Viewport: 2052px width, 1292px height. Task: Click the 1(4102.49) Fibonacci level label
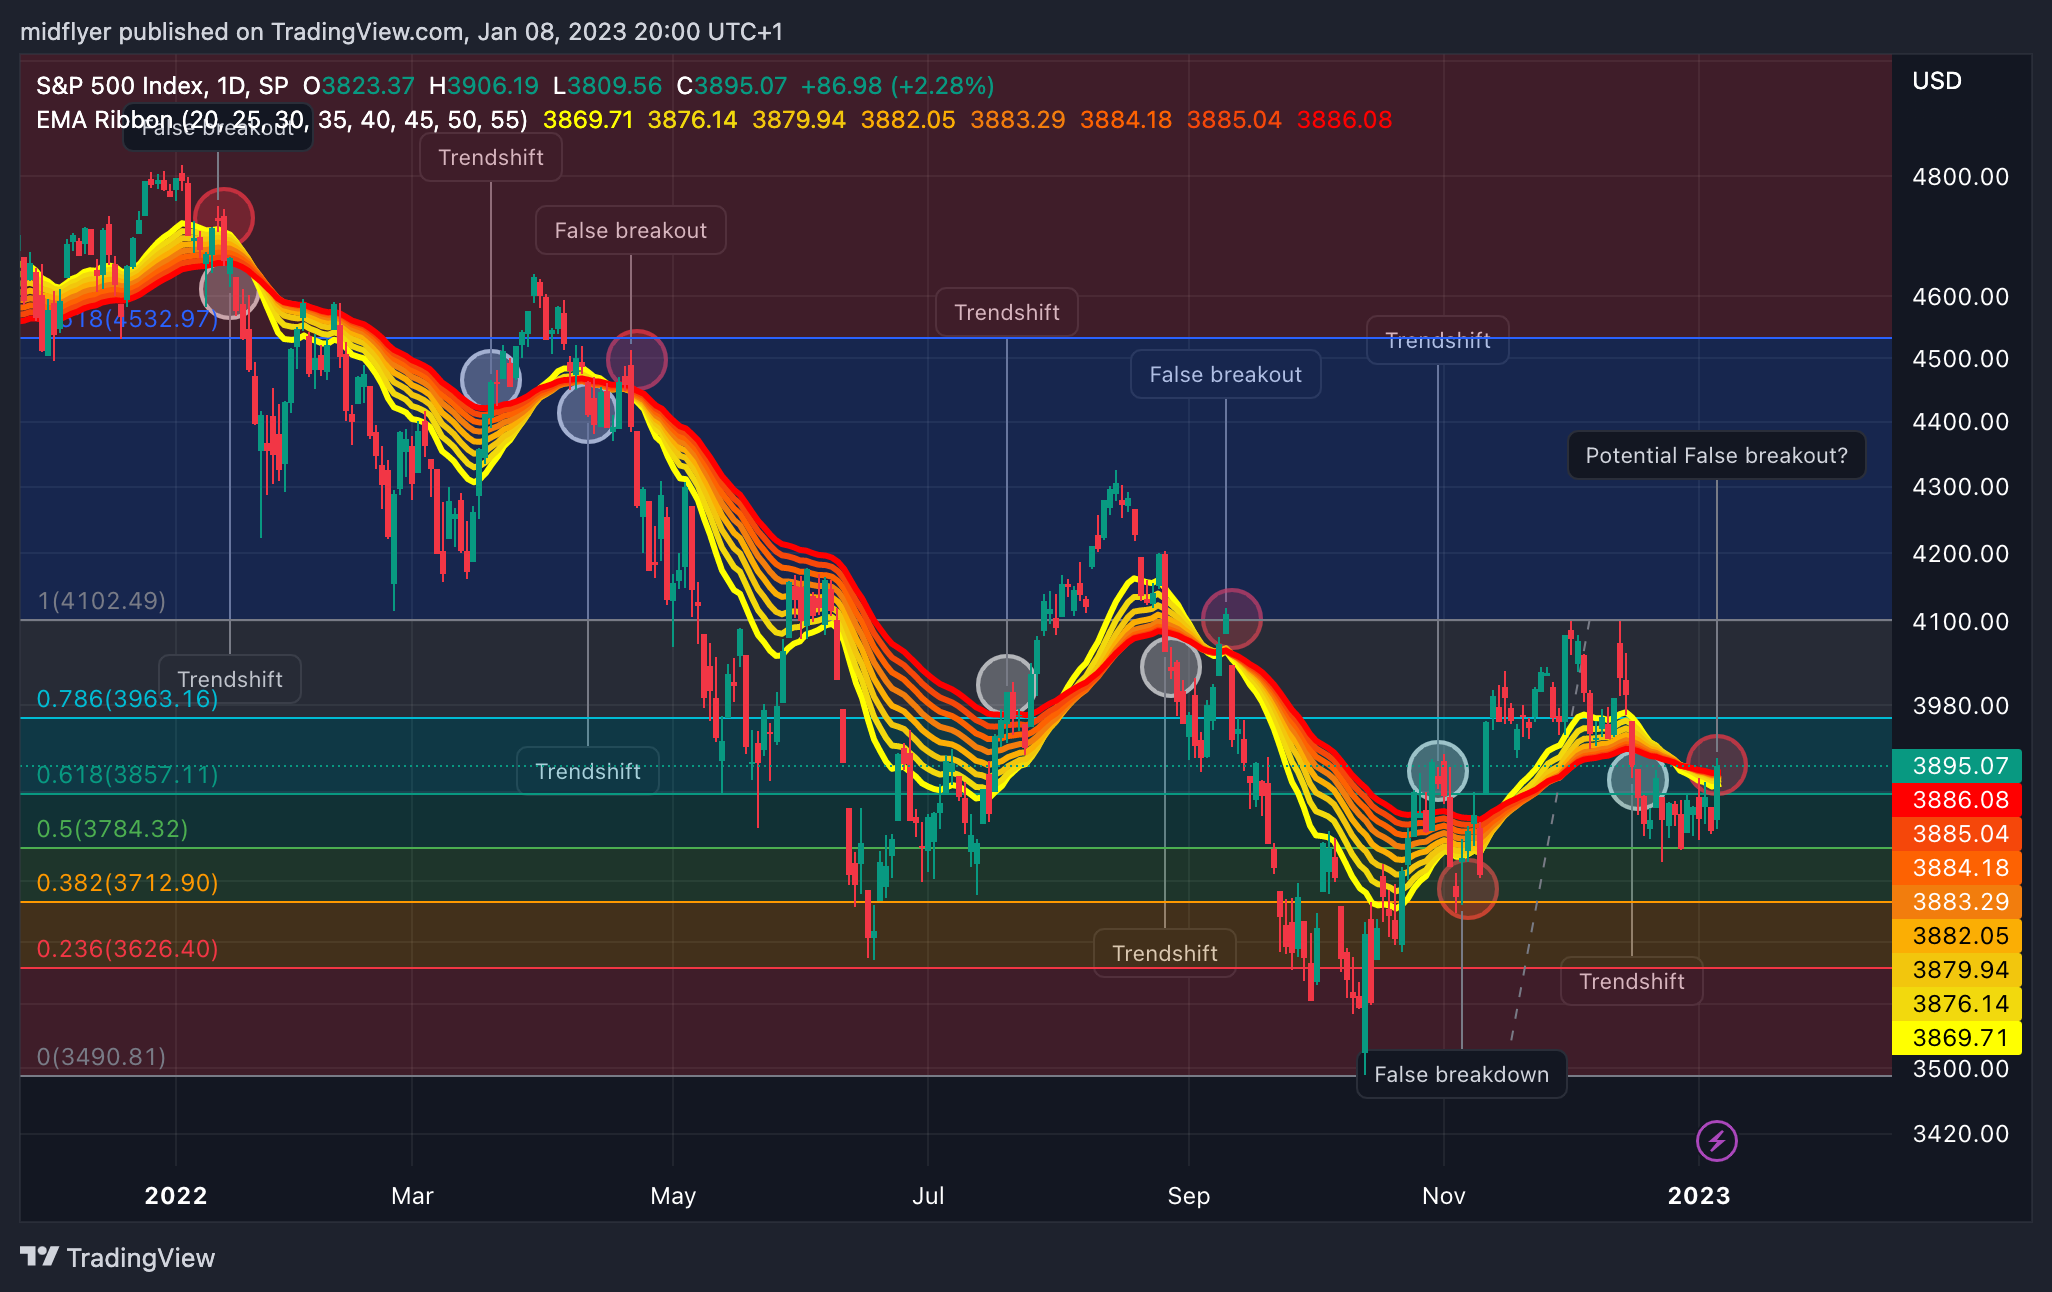point(102,601)
